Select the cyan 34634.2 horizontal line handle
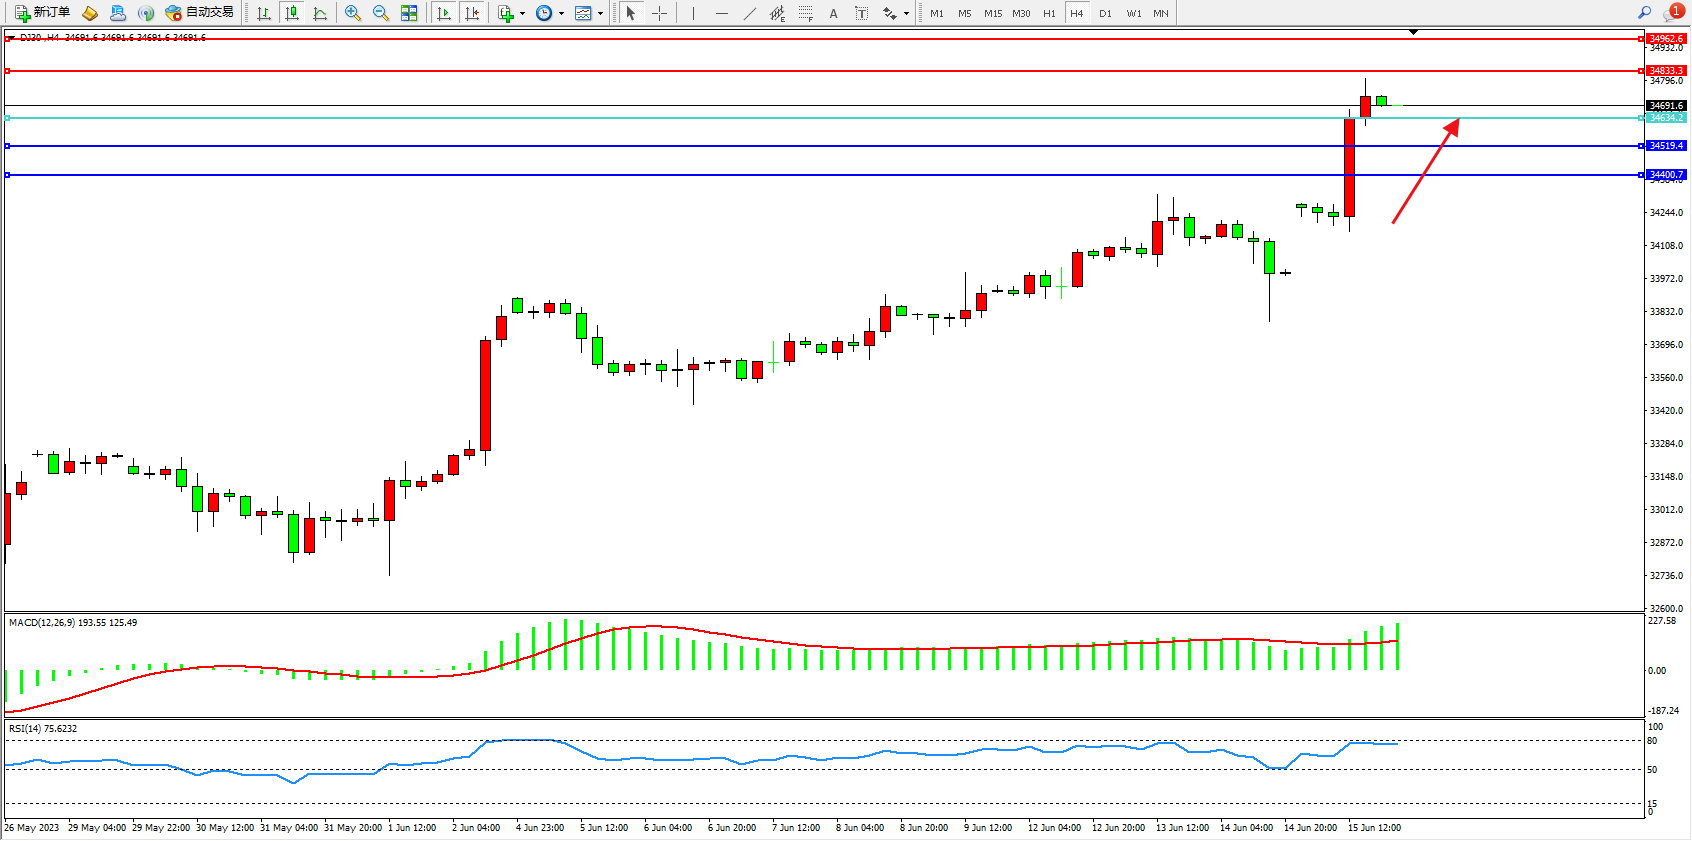The width and height of the screenshot is (1692, 841). (x=8, y=118)
